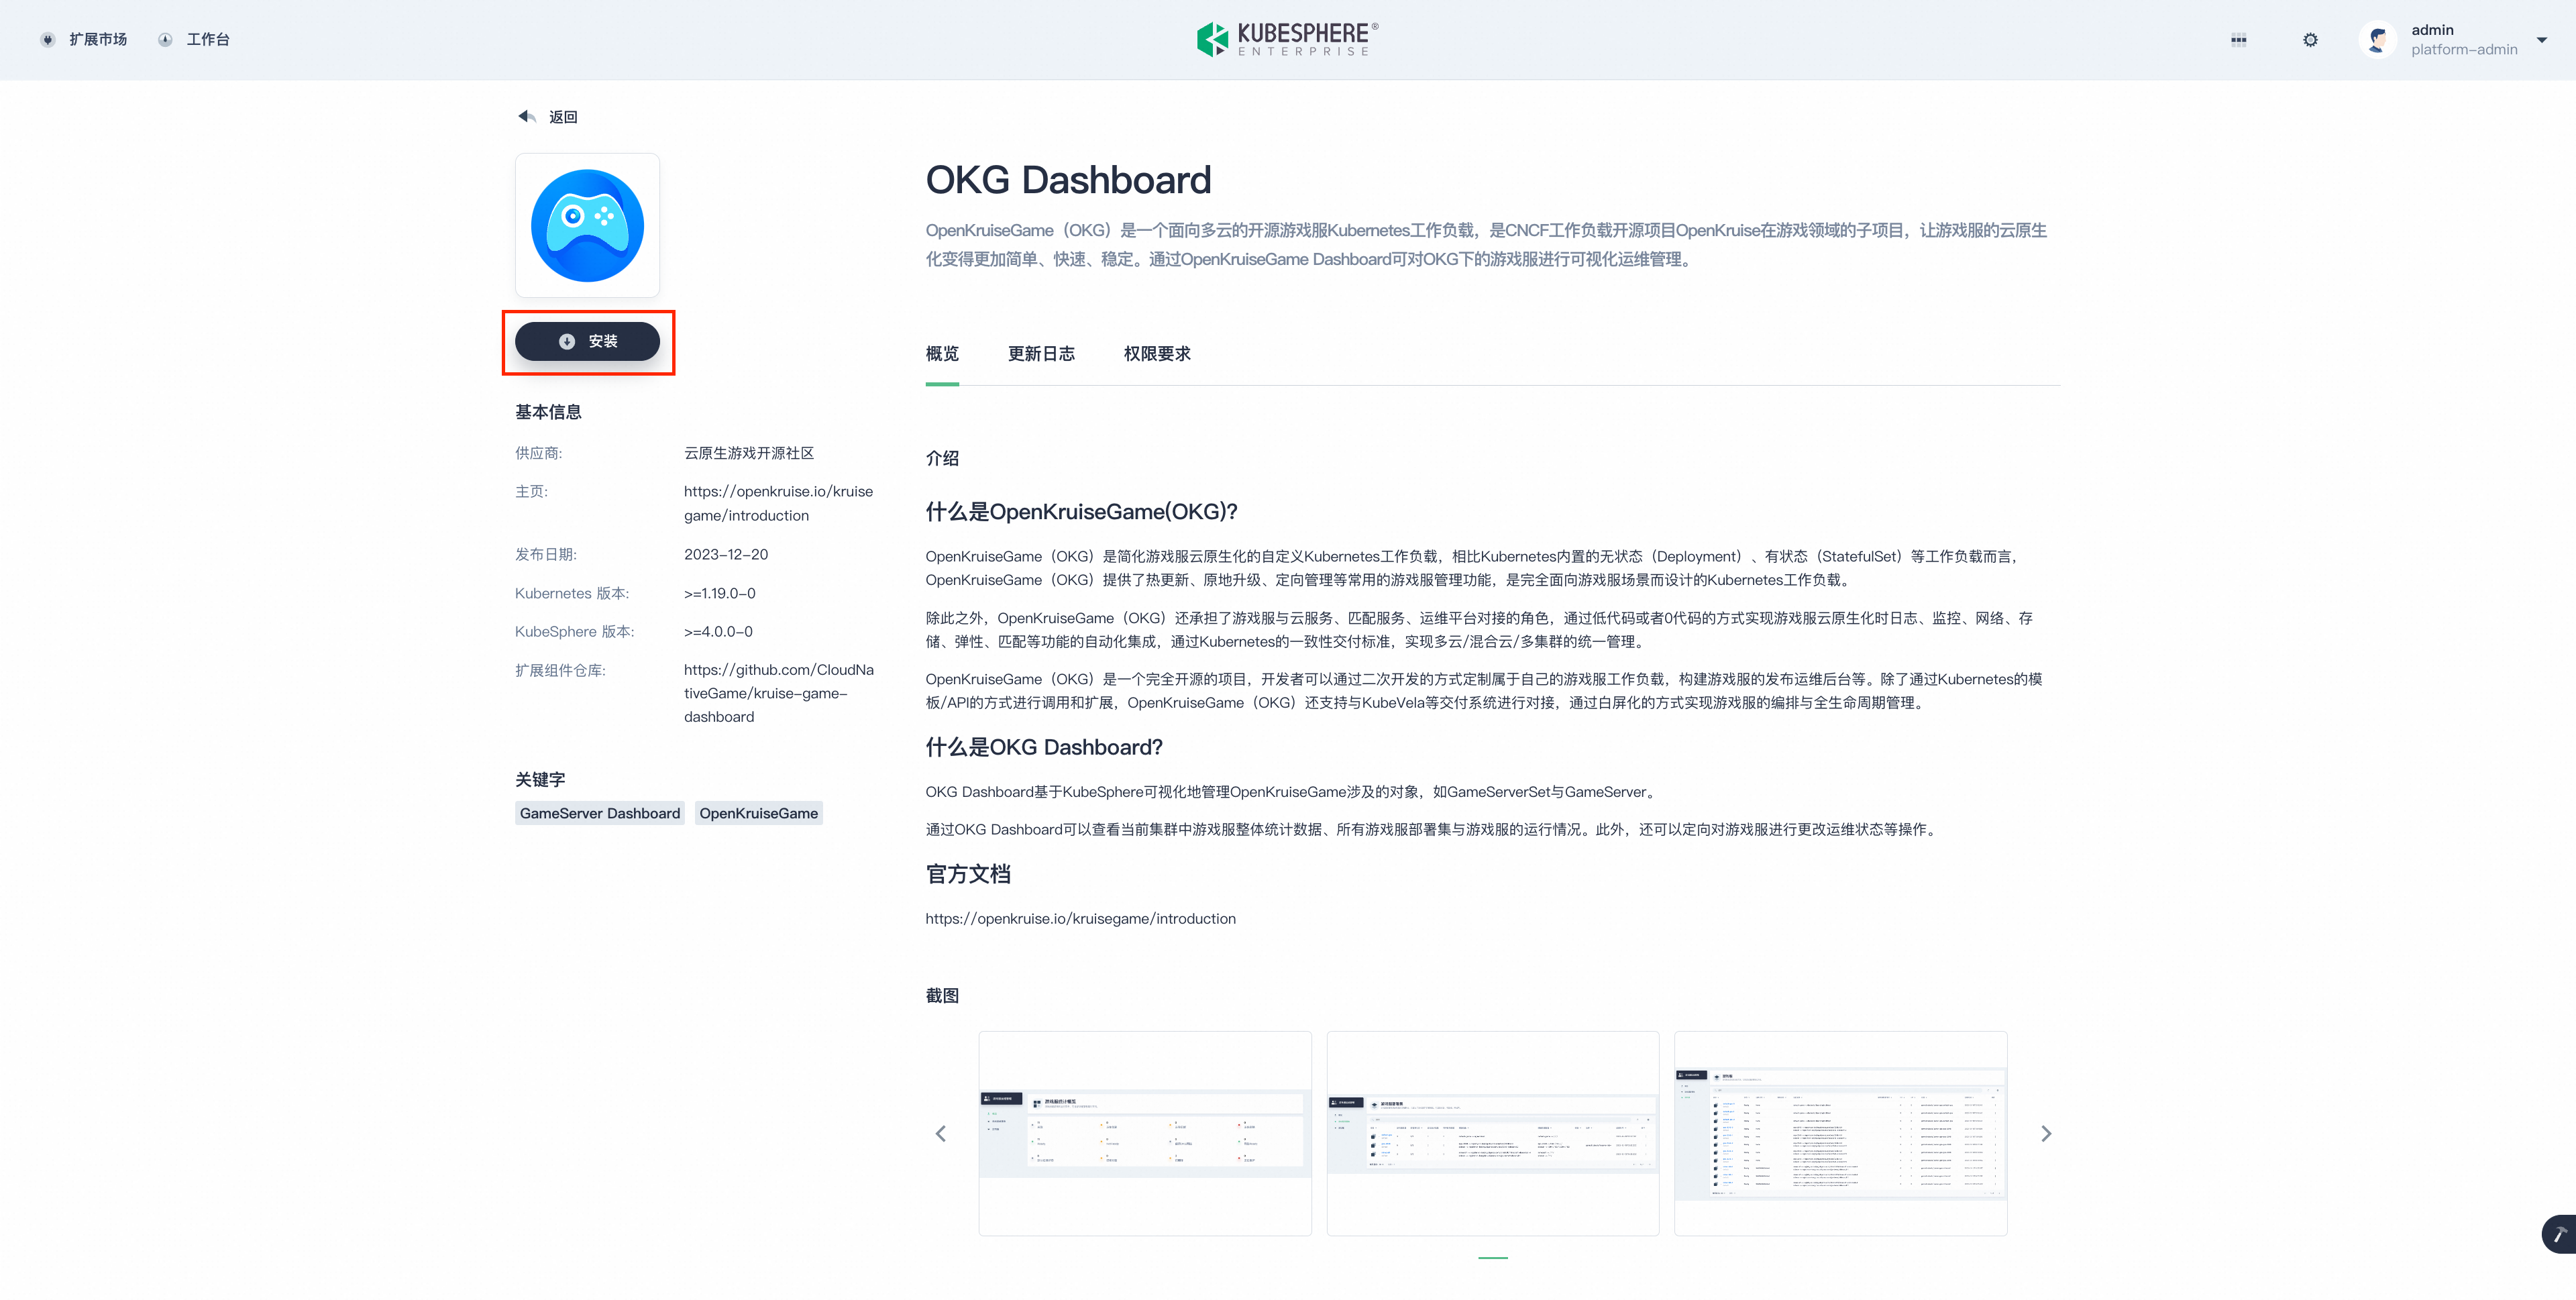
Task: Click the 关键字 section heading
Action: point(540,779)
